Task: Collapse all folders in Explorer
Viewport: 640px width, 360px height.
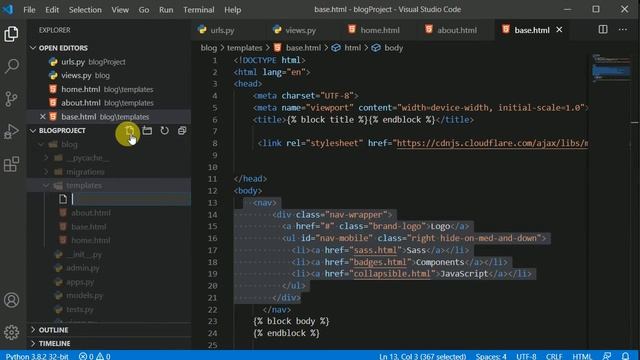Action: pos(182,131)
